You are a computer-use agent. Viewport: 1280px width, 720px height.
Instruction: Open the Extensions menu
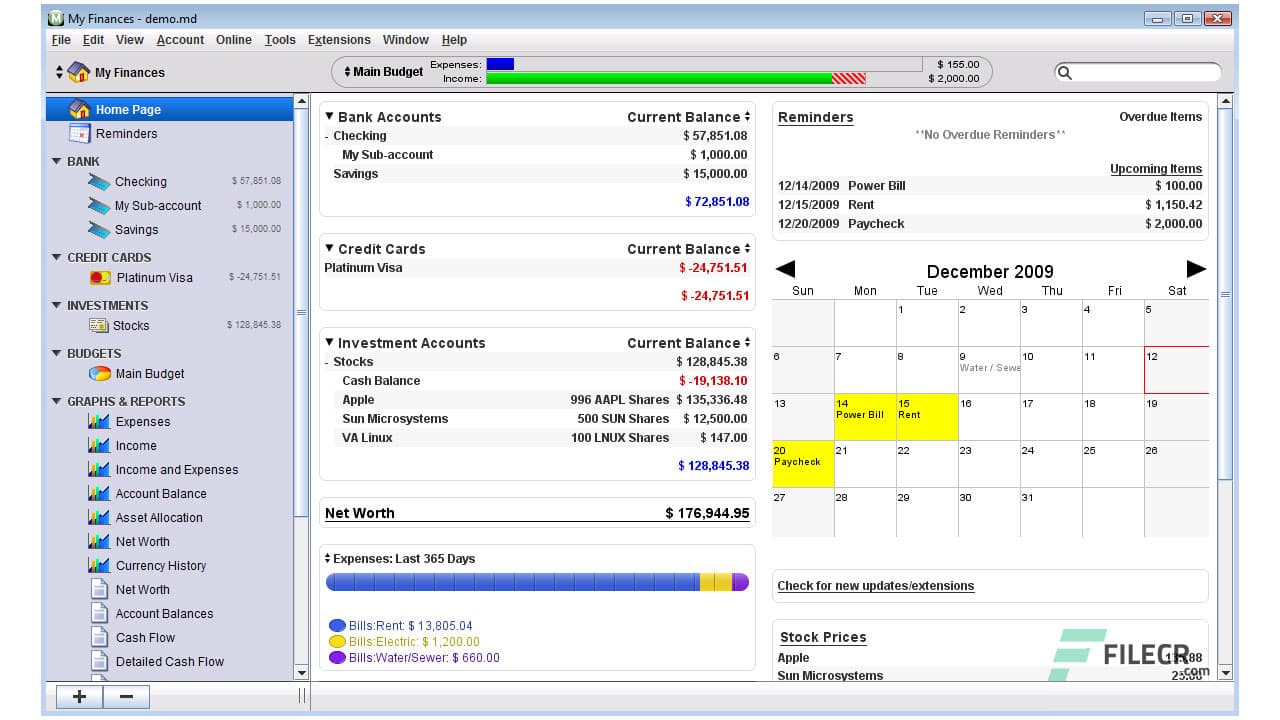coord(339,40)
